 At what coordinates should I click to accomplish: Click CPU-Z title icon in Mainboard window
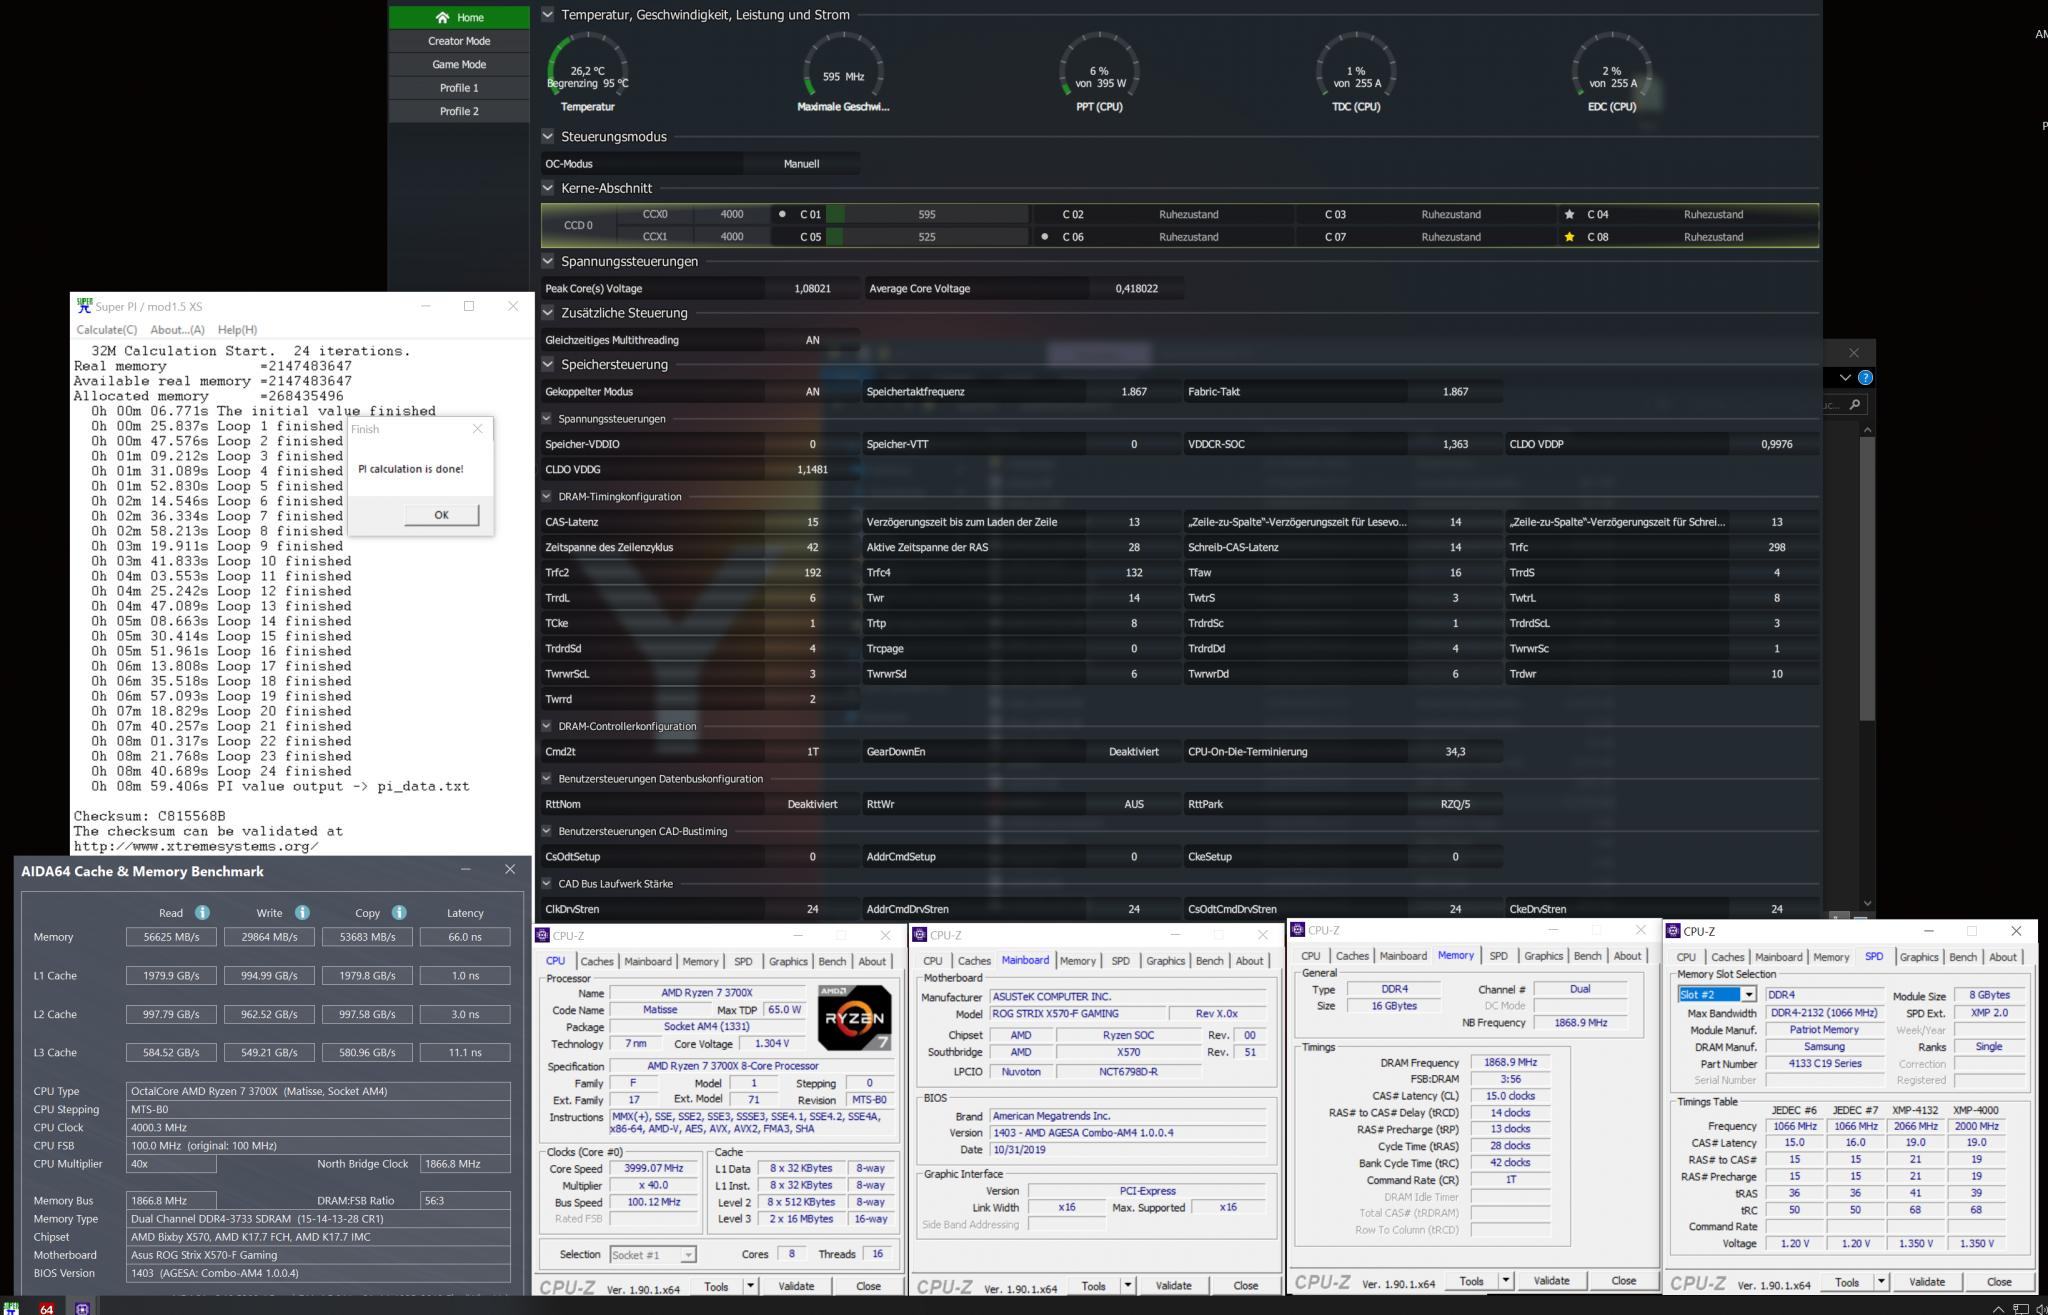coord(920,935)
